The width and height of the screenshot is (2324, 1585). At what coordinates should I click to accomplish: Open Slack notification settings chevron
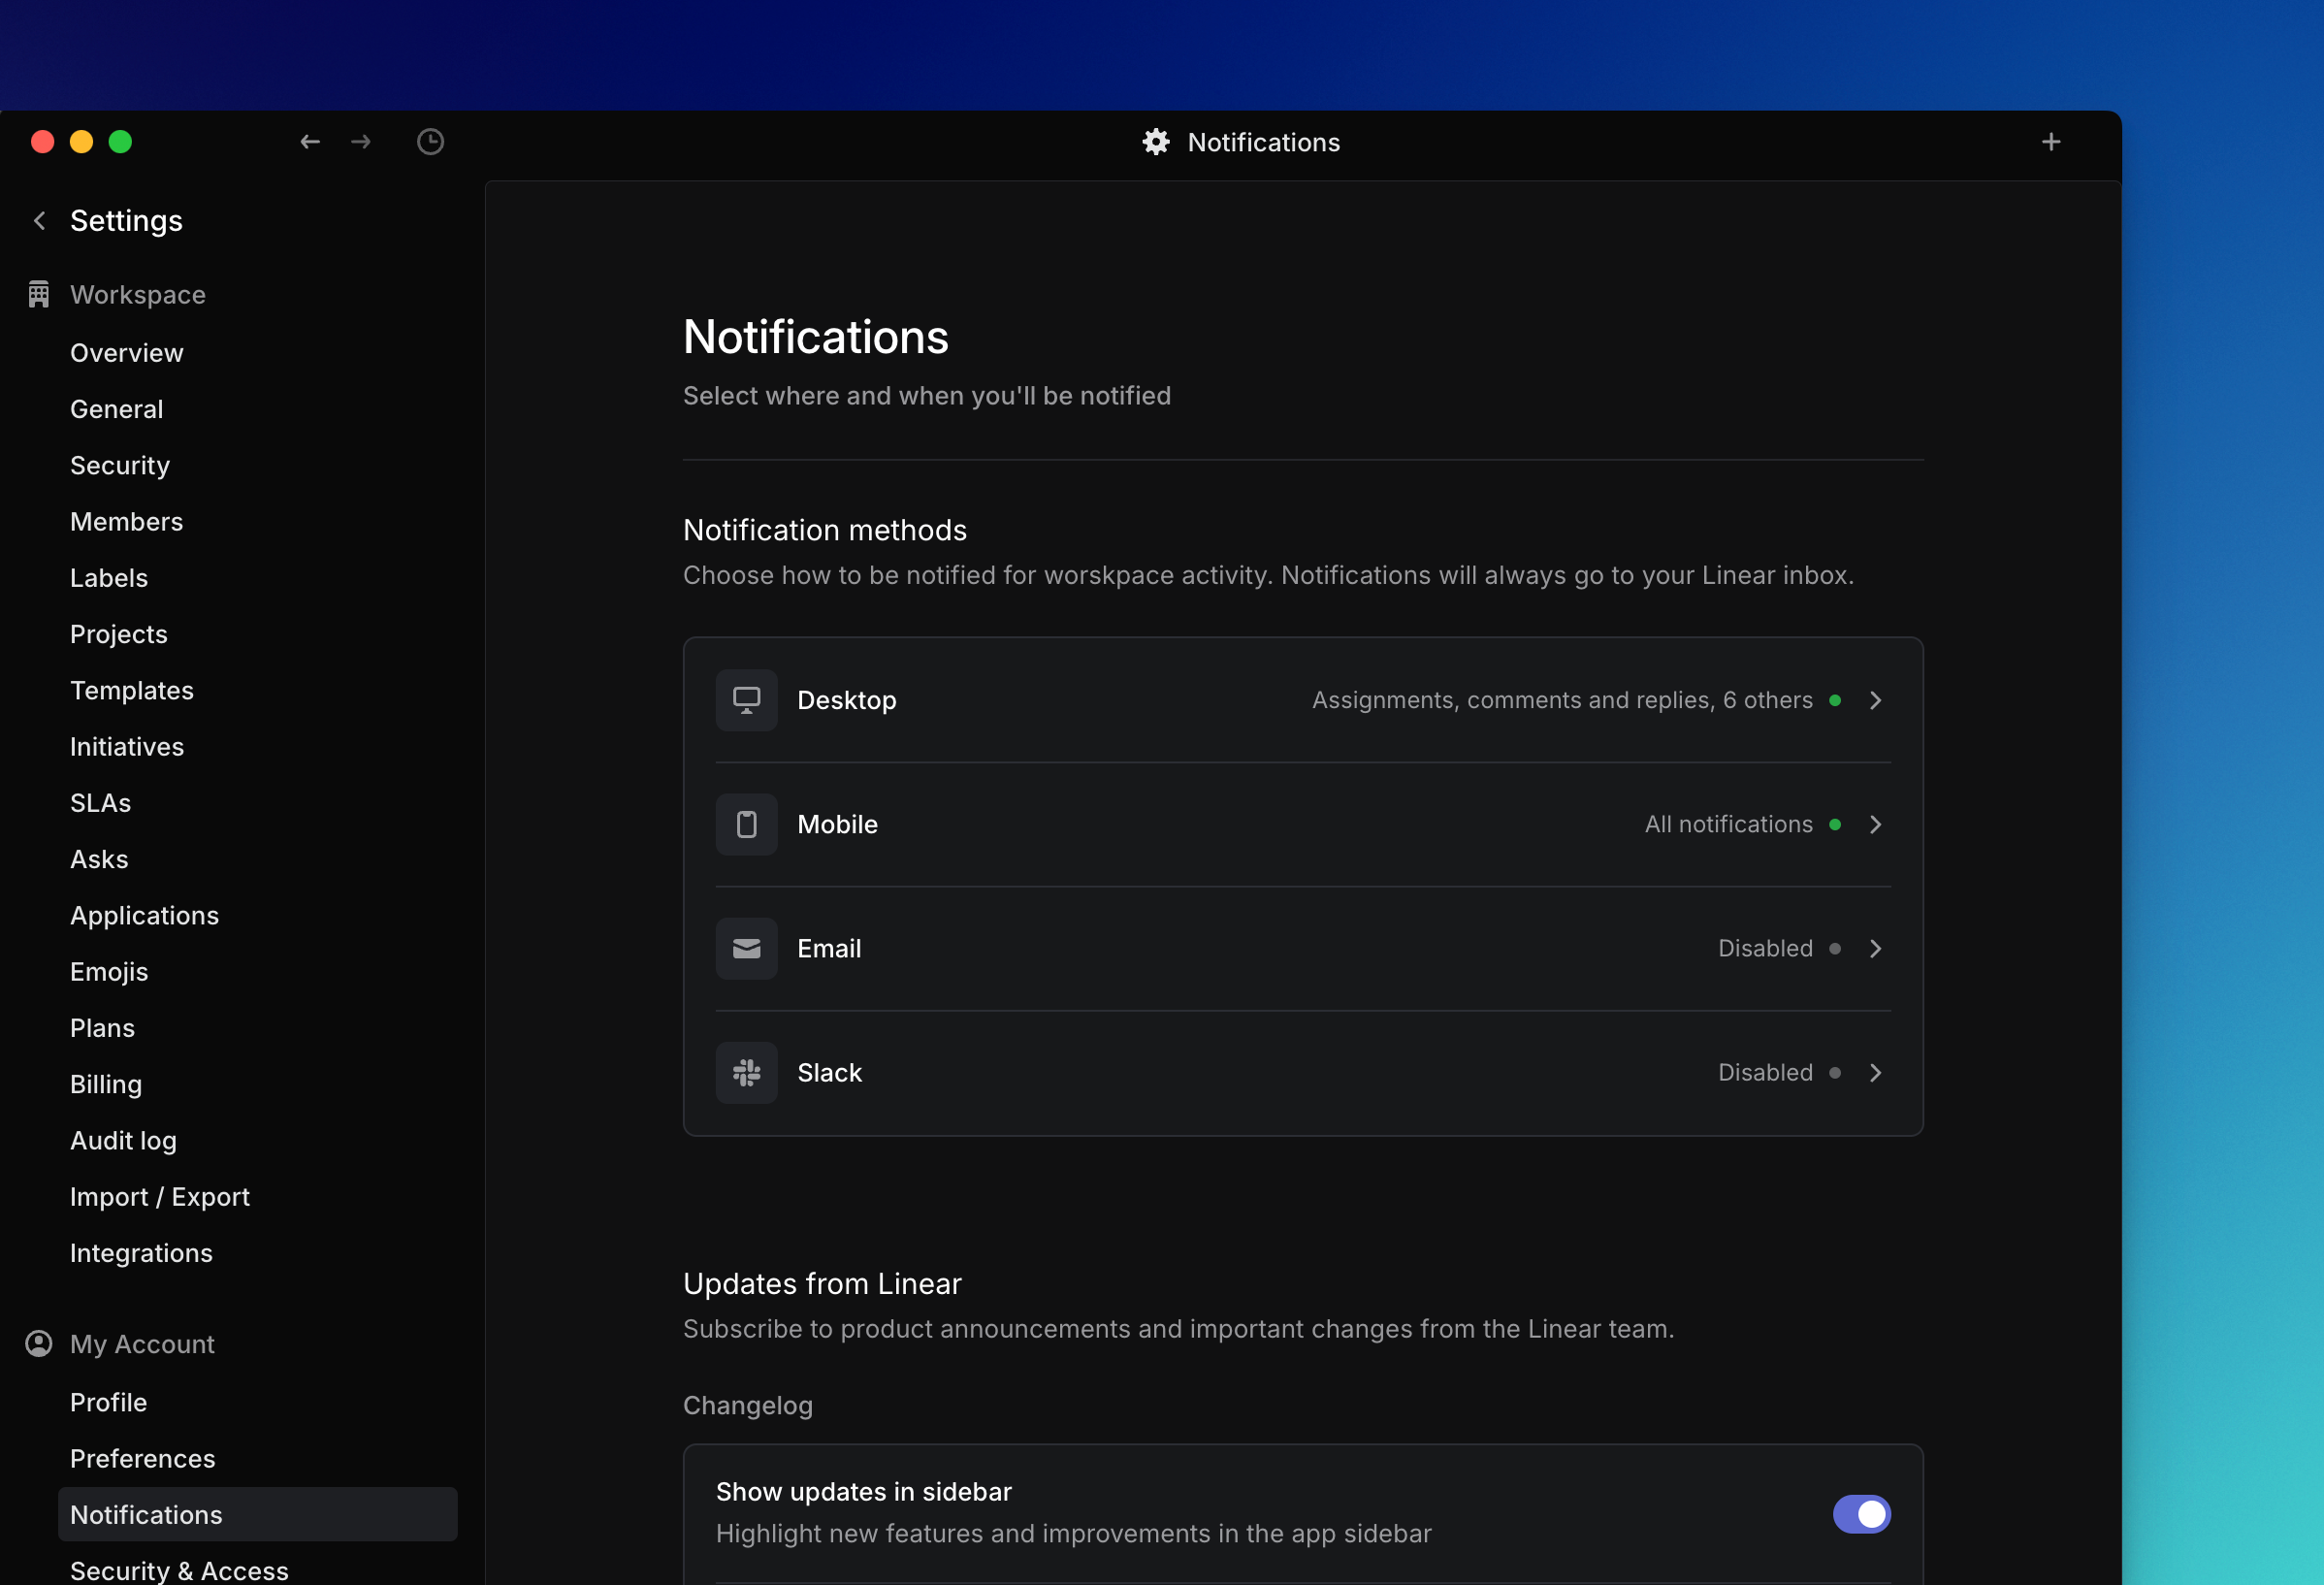[x=1875, y=1072]
